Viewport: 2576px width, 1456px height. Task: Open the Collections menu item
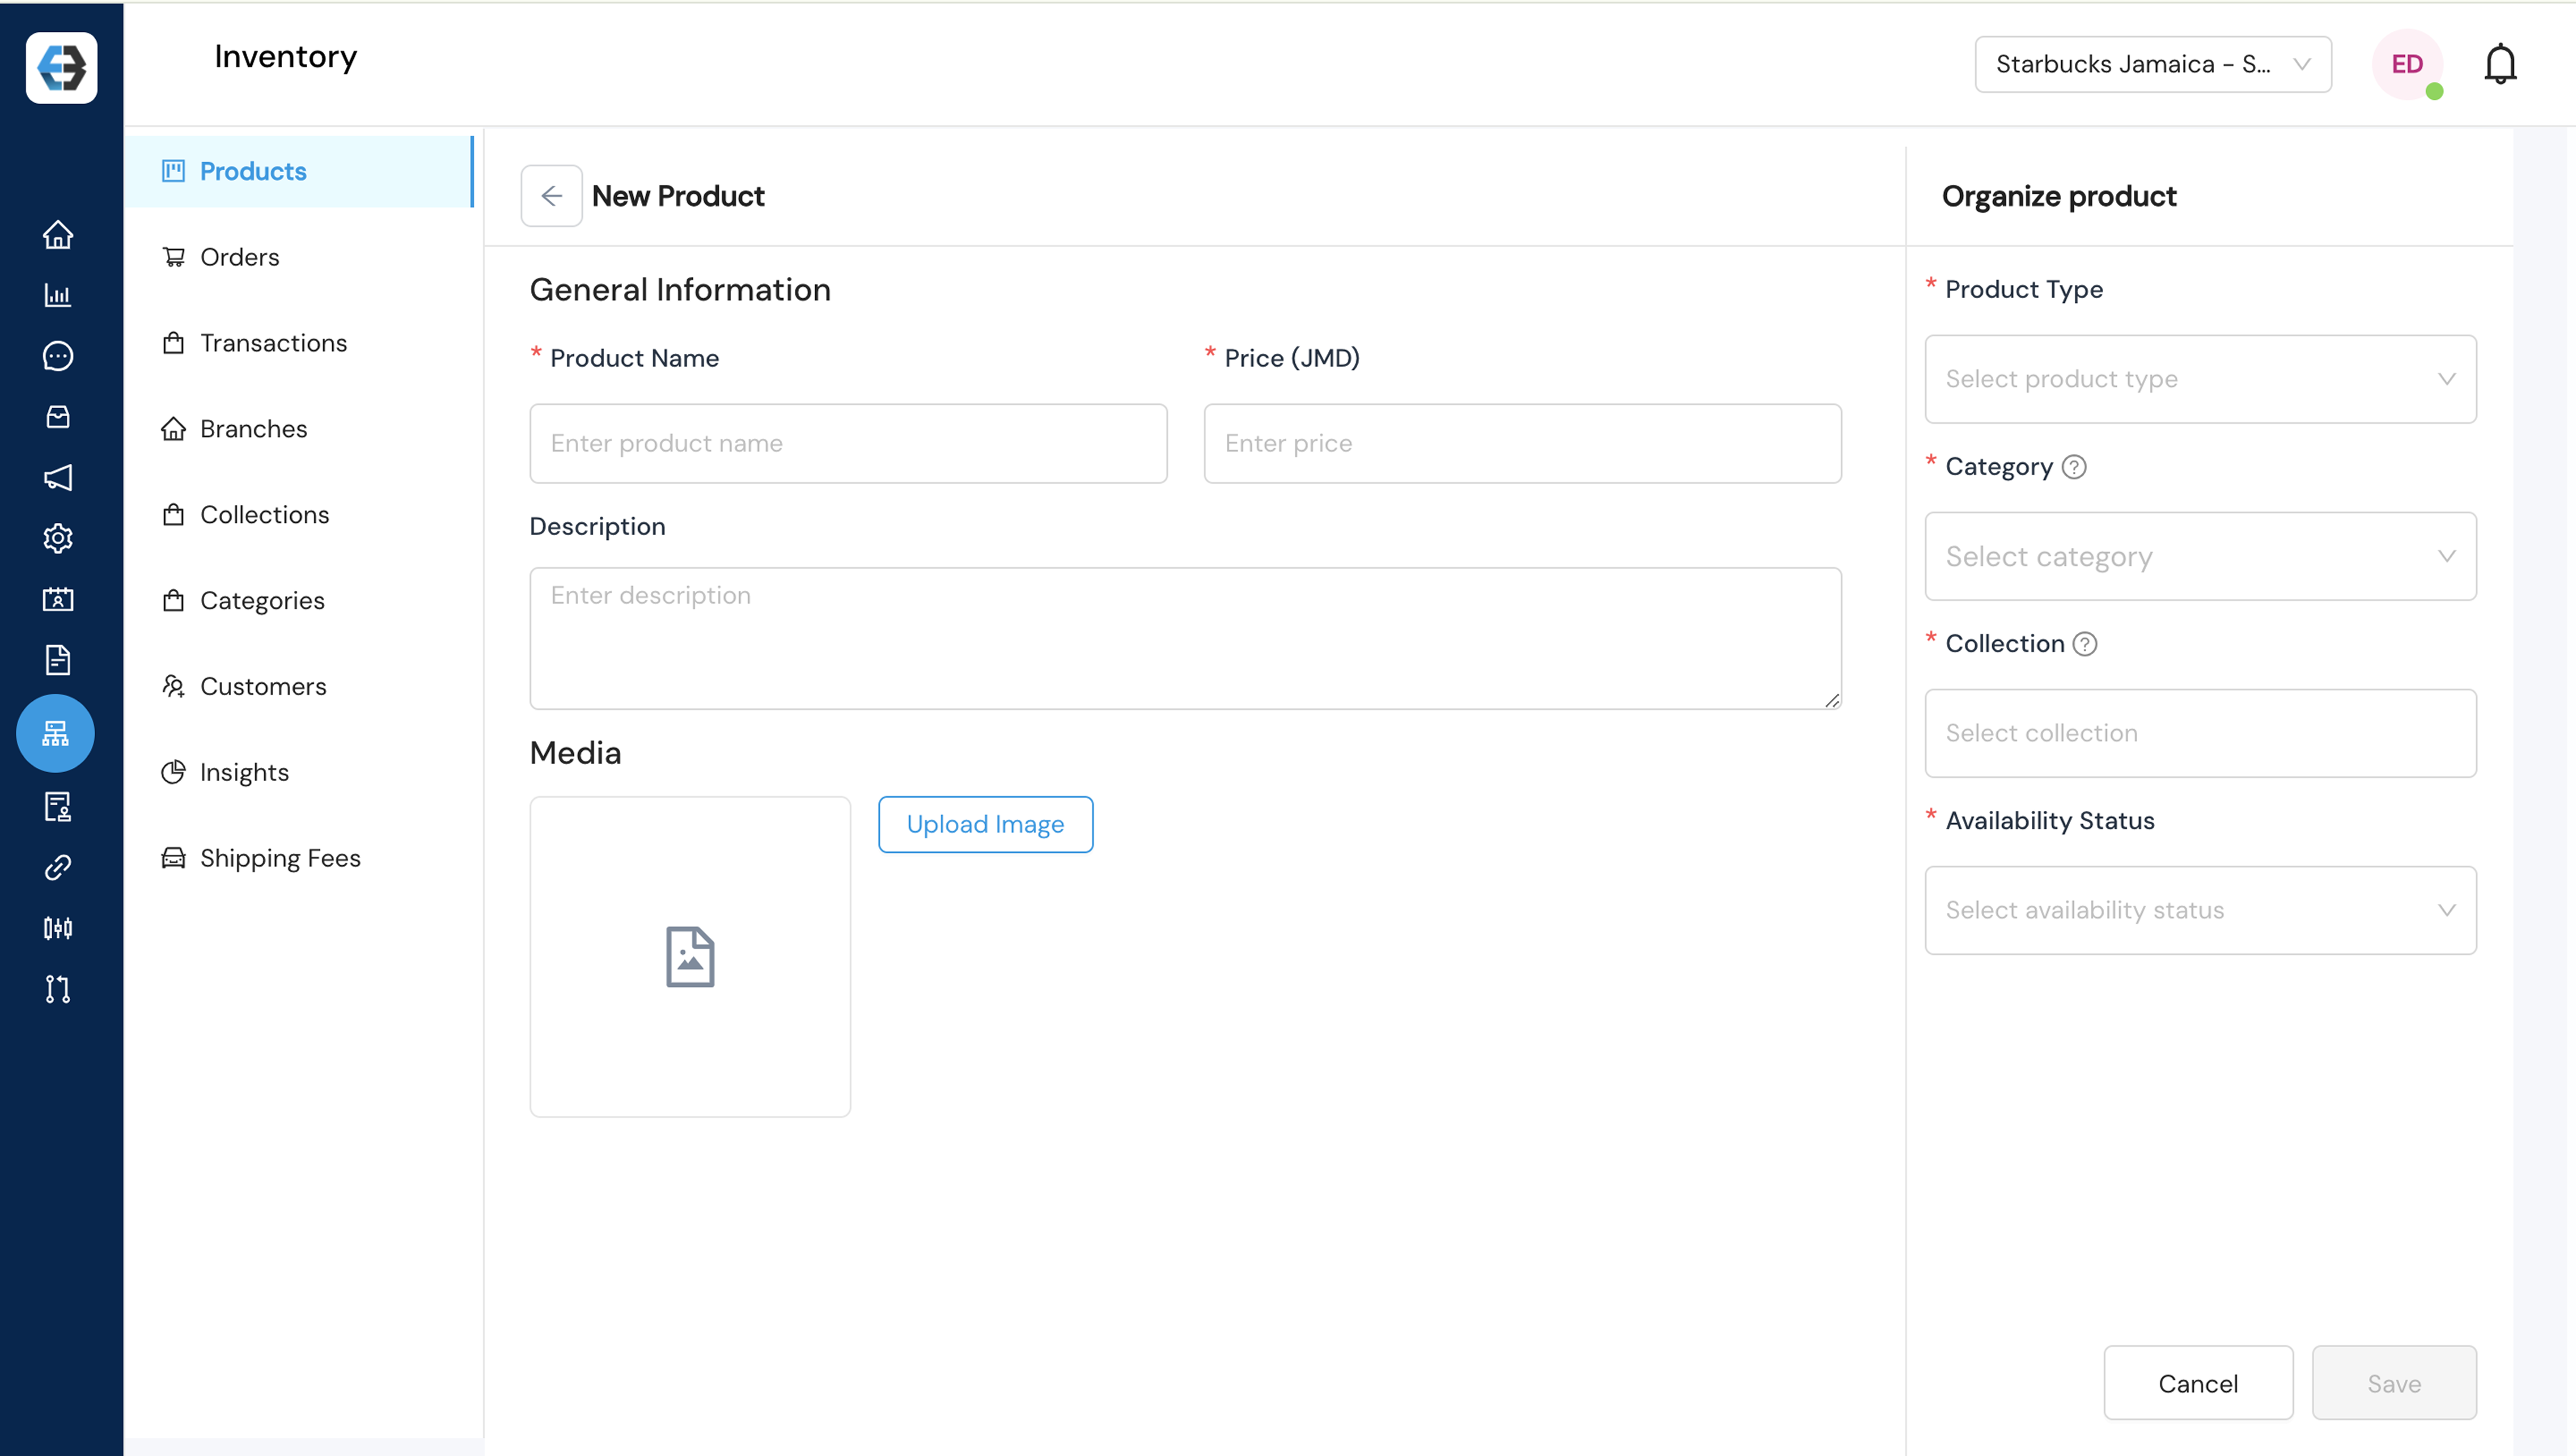tap(299, 515)
